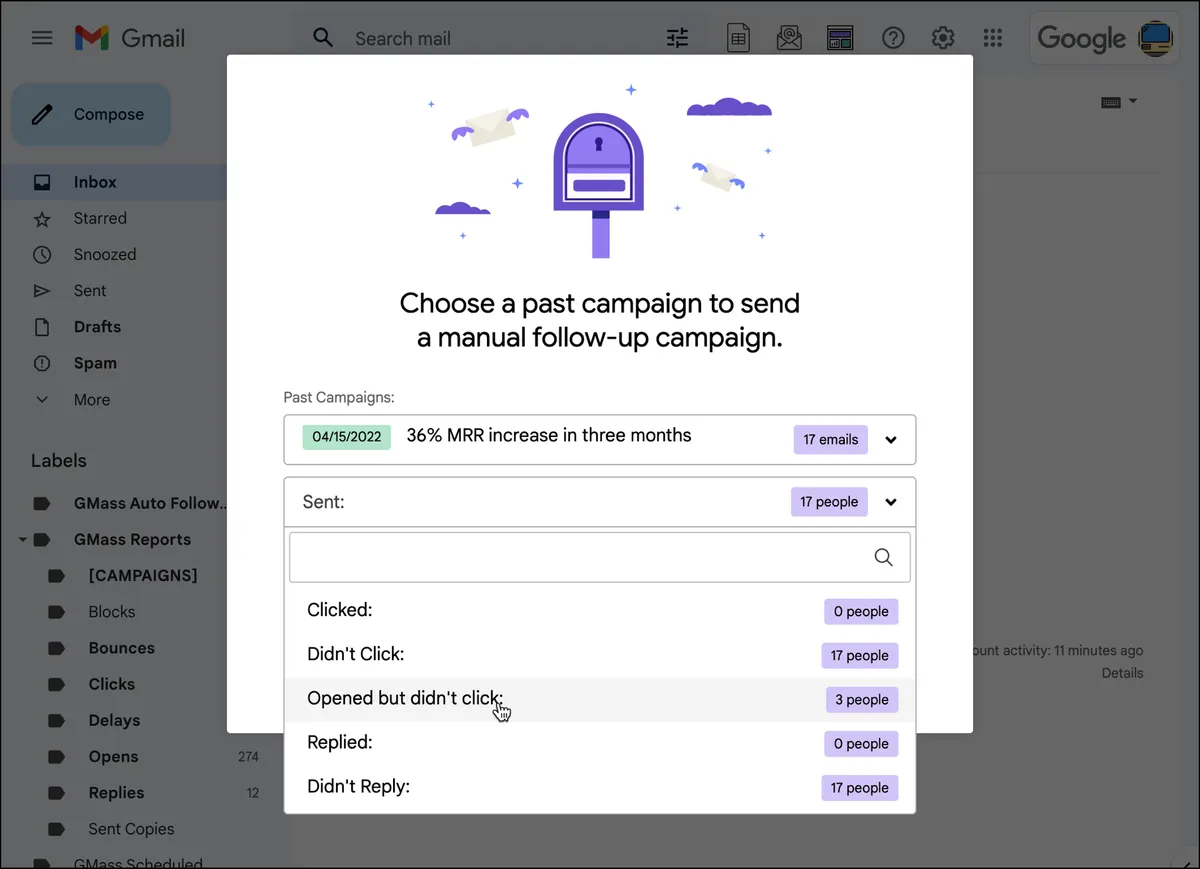Viewport: 1200px width, 869px height.
Task: Collapse the Sent recipients dropdown chevron
Action: coord(891,502)
